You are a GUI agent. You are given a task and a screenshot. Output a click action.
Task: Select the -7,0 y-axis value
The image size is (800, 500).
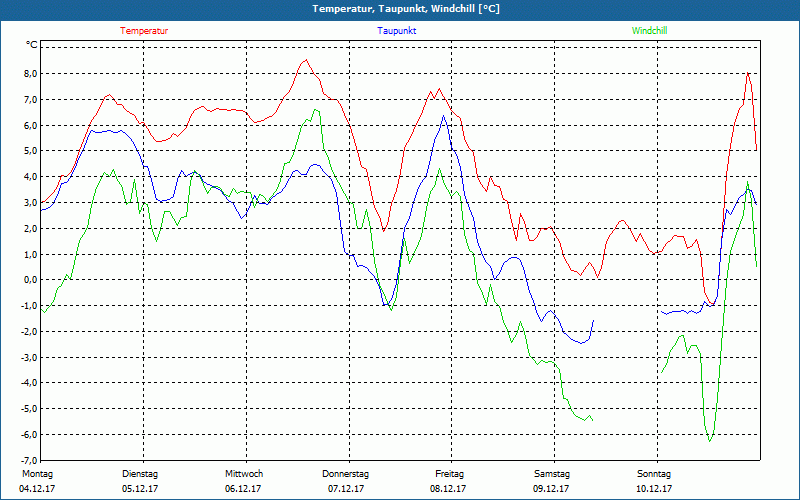[x=30, y=461]
